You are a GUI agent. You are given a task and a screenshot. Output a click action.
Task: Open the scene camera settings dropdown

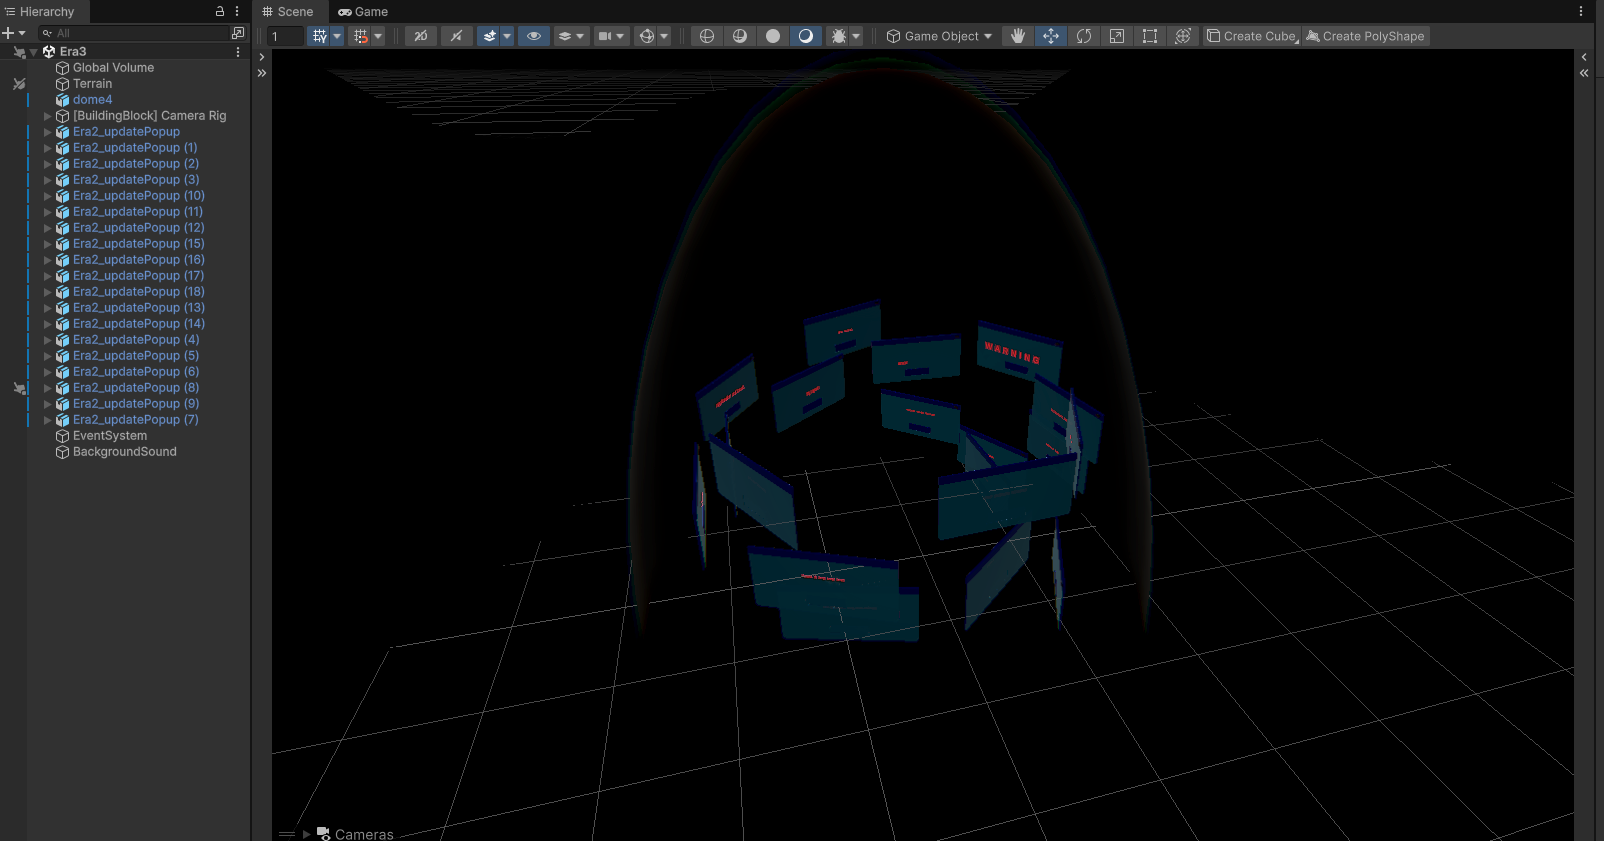point(610,36)
